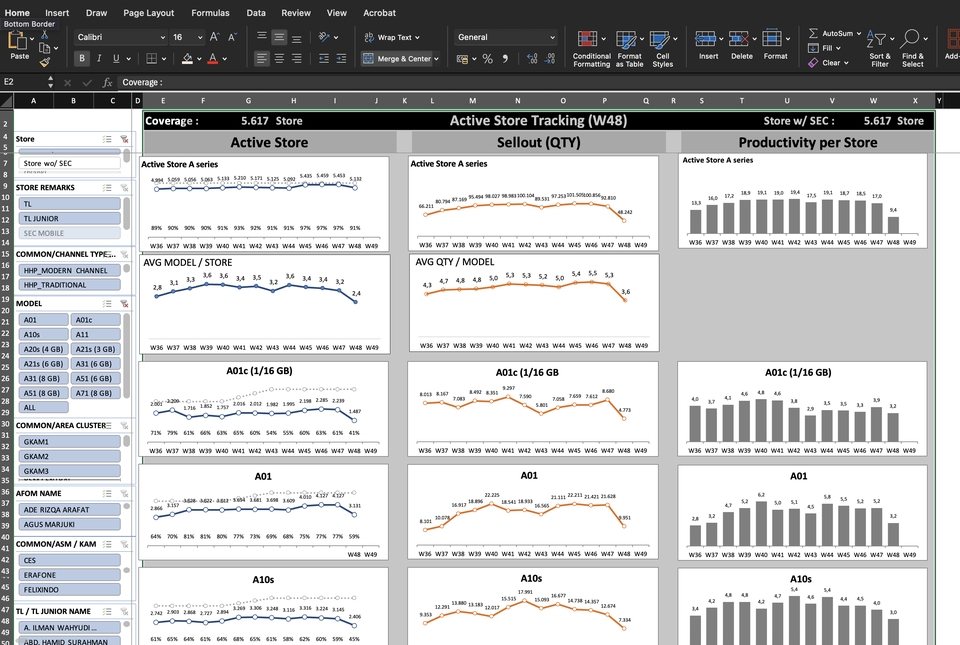Filter by A10s in MODEL slicer
Image resolution: width=960 pixels, height=645 pixels.
point(43,335)
